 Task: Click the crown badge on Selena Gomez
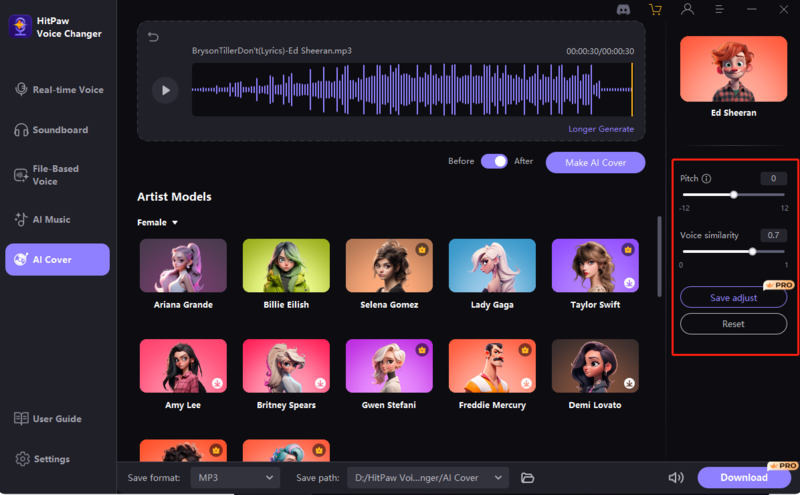pyautogui.click(x=422, y=250)
